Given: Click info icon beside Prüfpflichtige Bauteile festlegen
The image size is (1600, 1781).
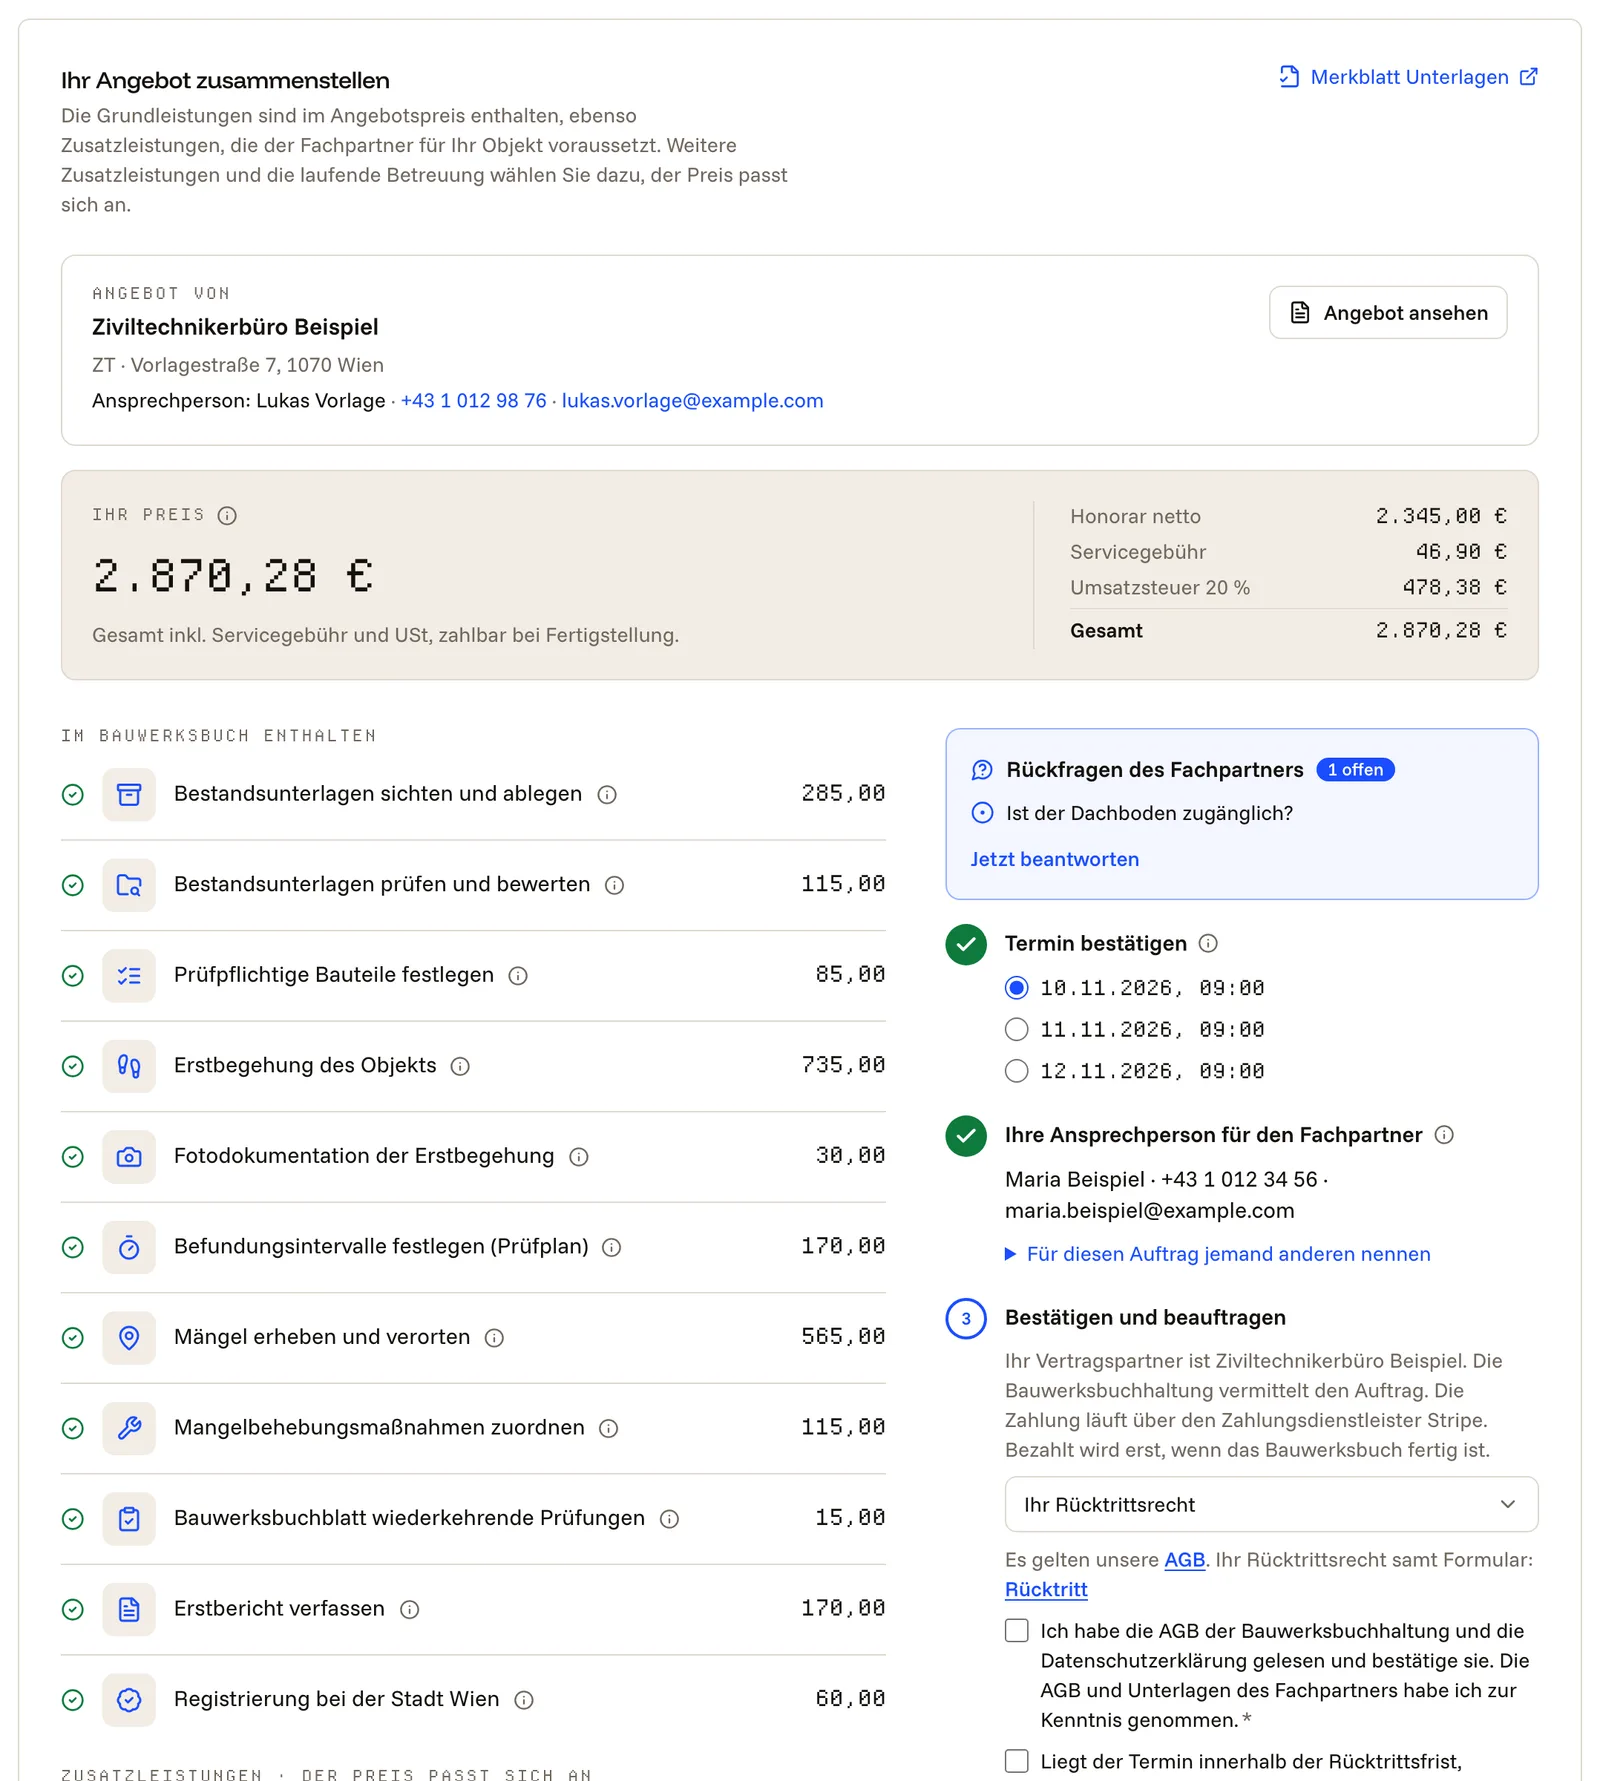Looking at the screenshot, I should 518,976.
